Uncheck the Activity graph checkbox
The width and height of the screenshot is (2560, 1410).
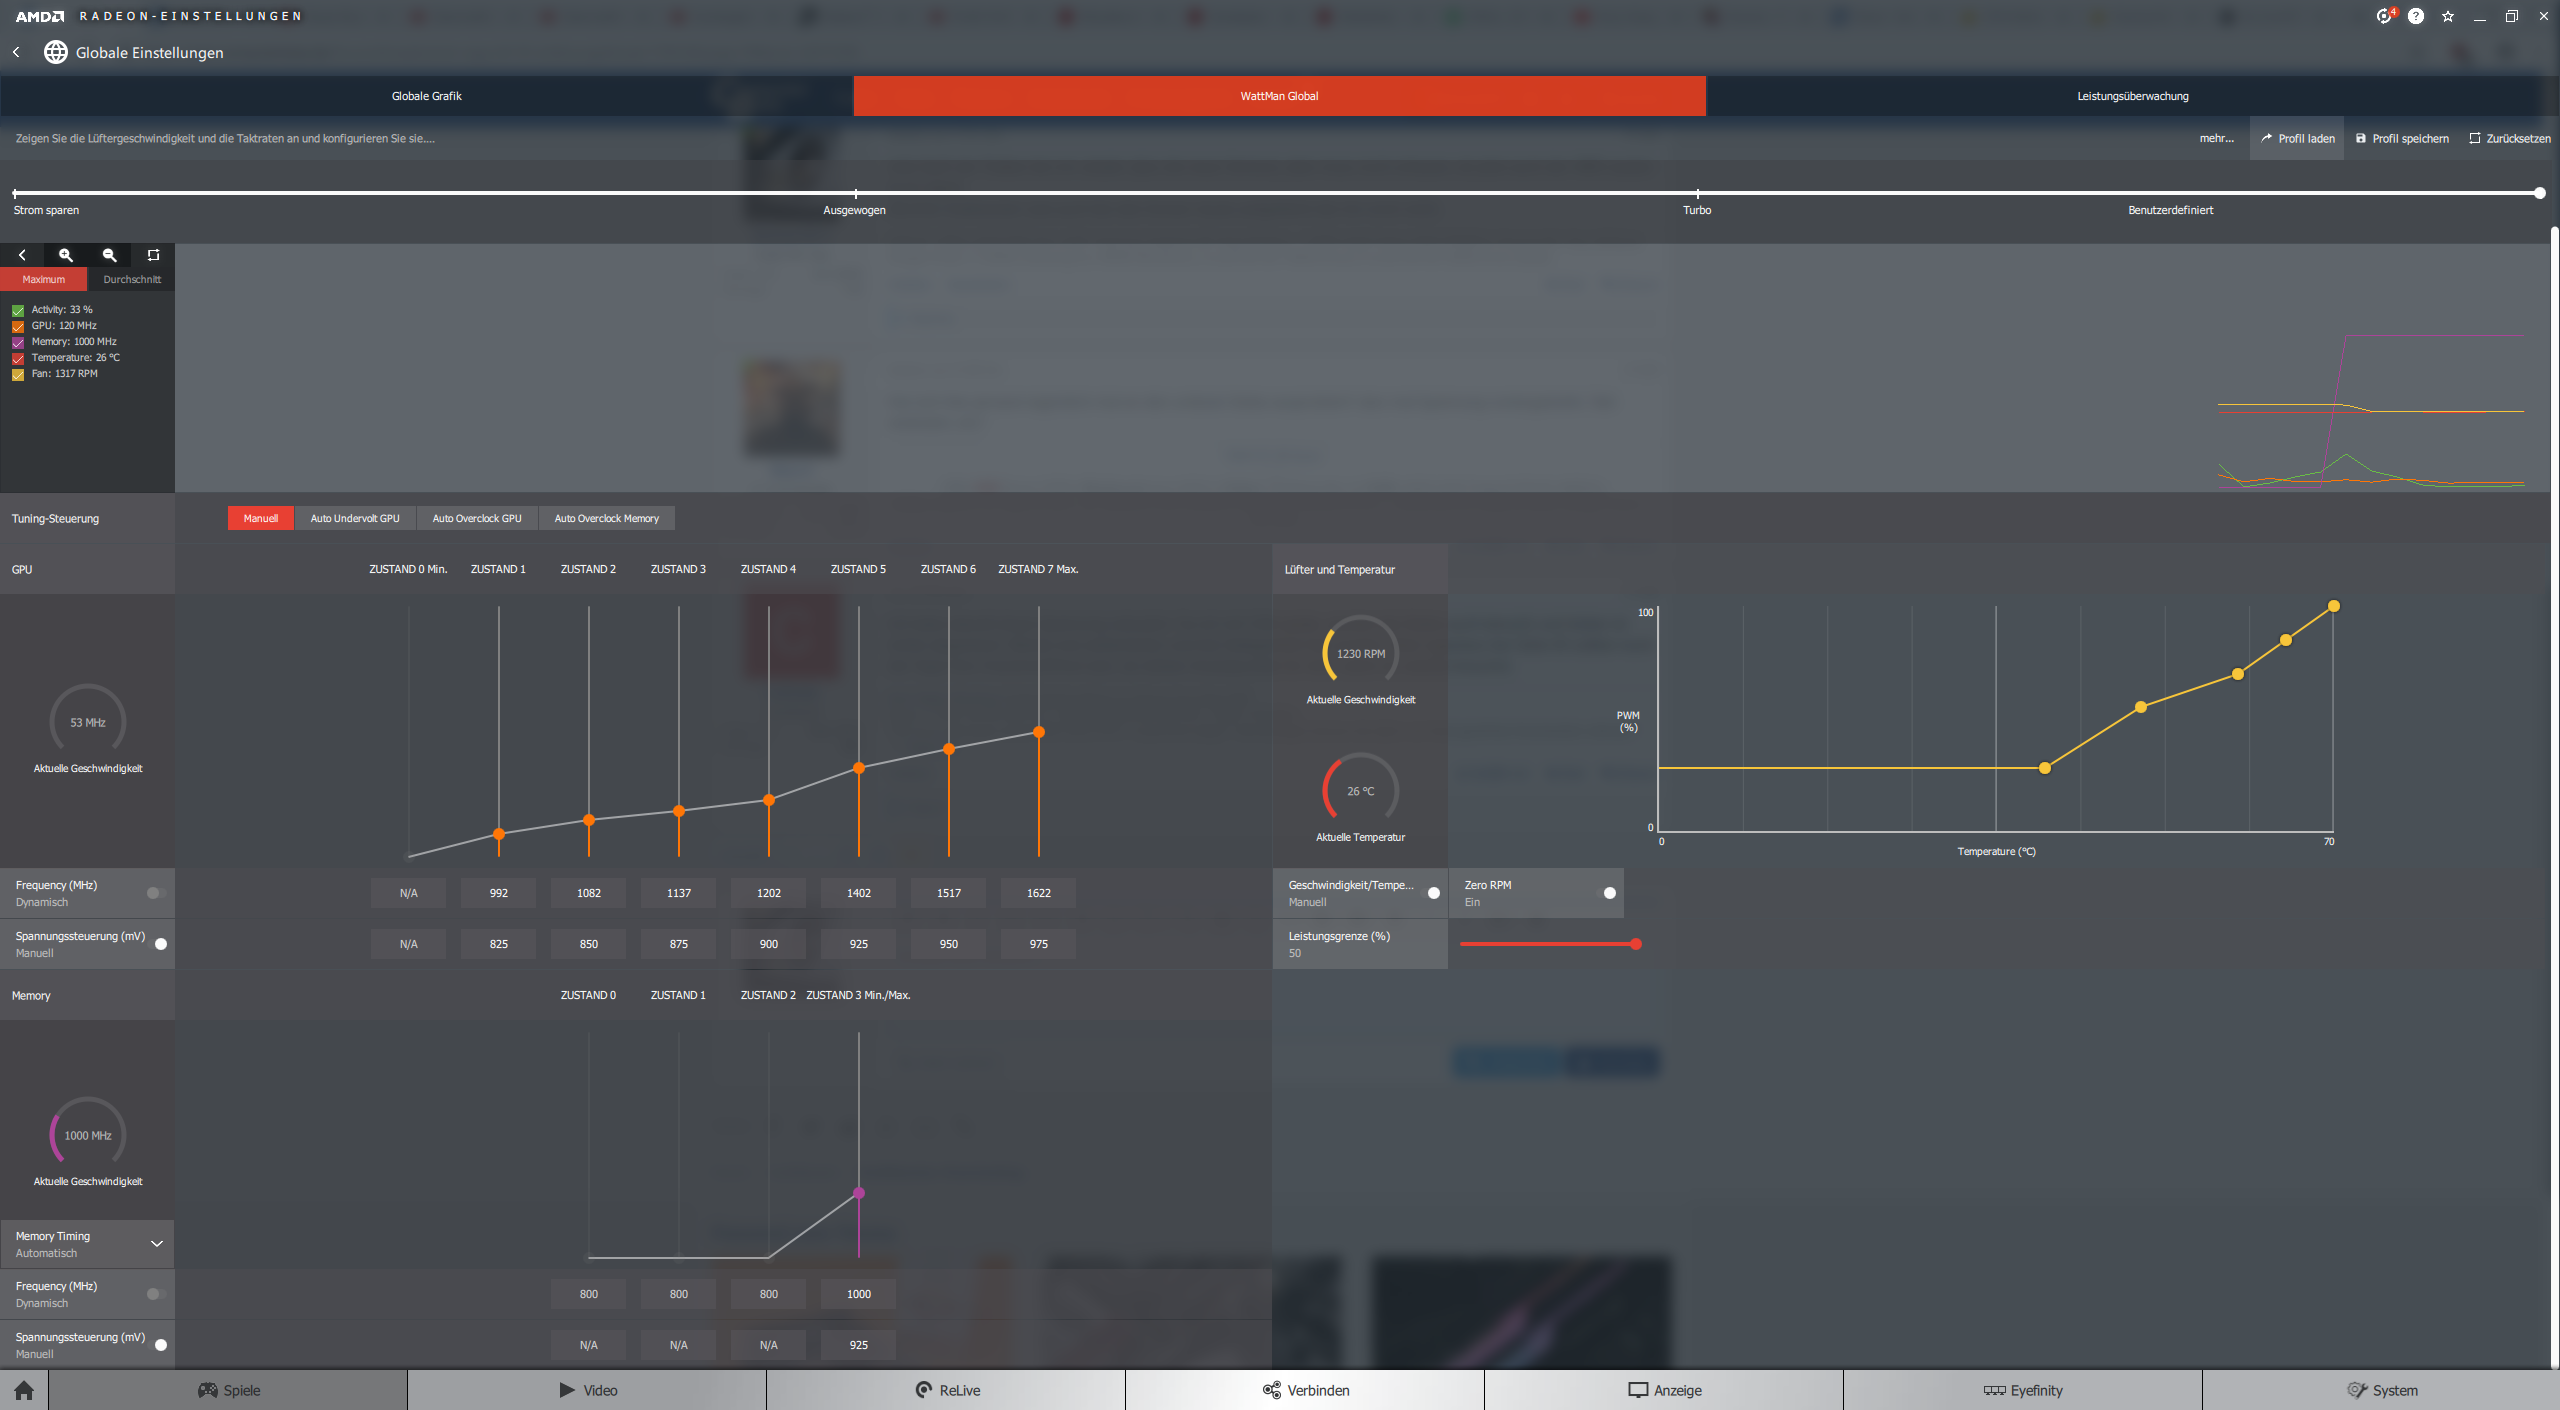18,310
